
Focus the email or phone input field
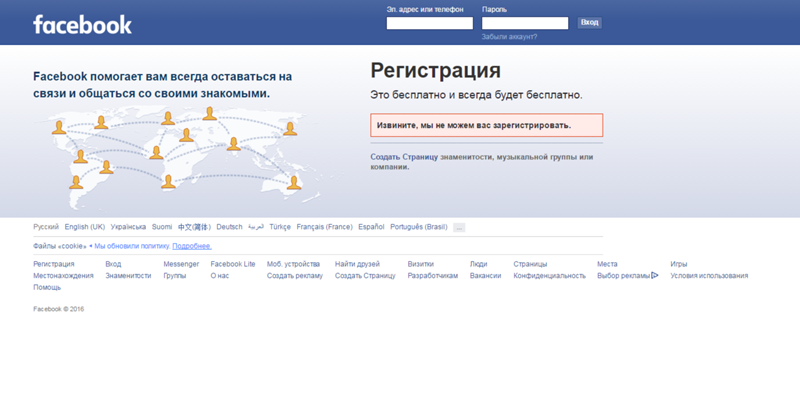click(x=430, y=23)
